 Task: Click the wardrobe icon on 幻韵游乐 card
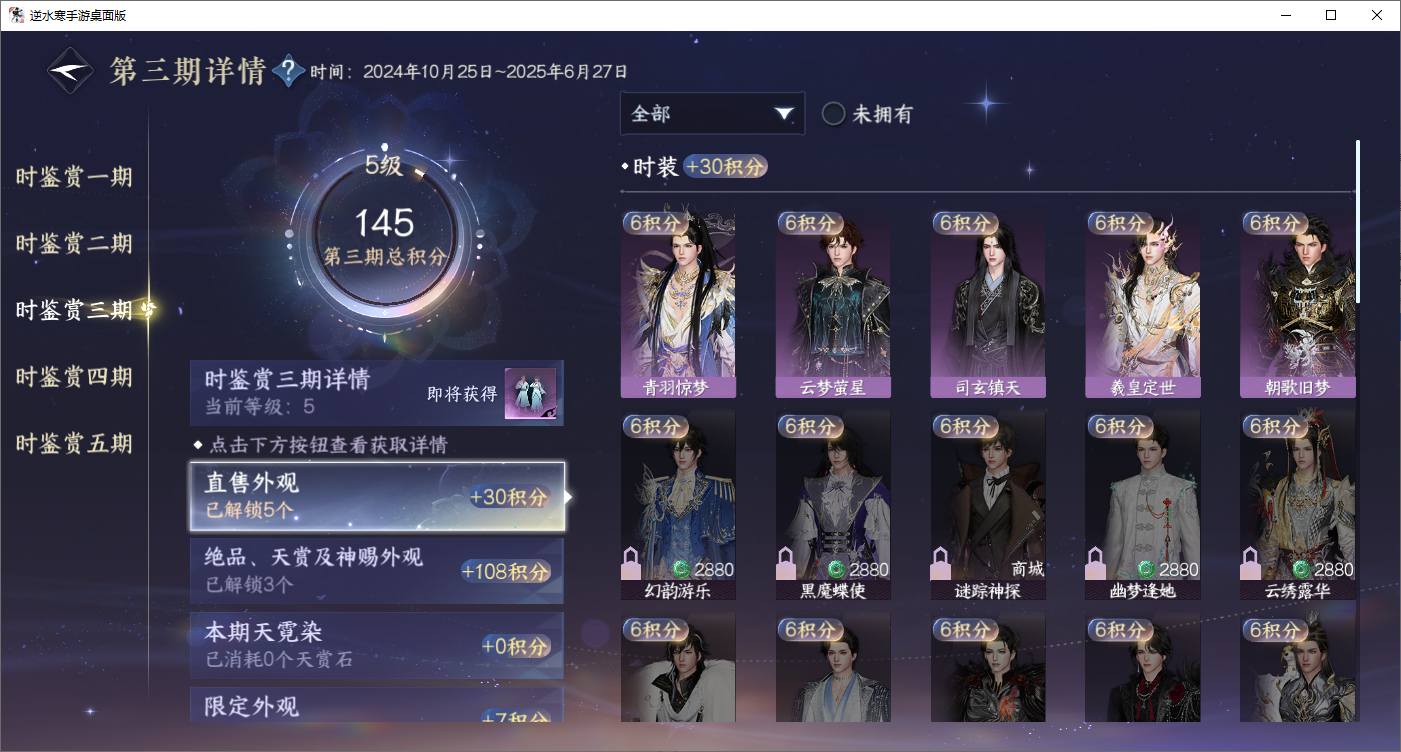[631, 564]
